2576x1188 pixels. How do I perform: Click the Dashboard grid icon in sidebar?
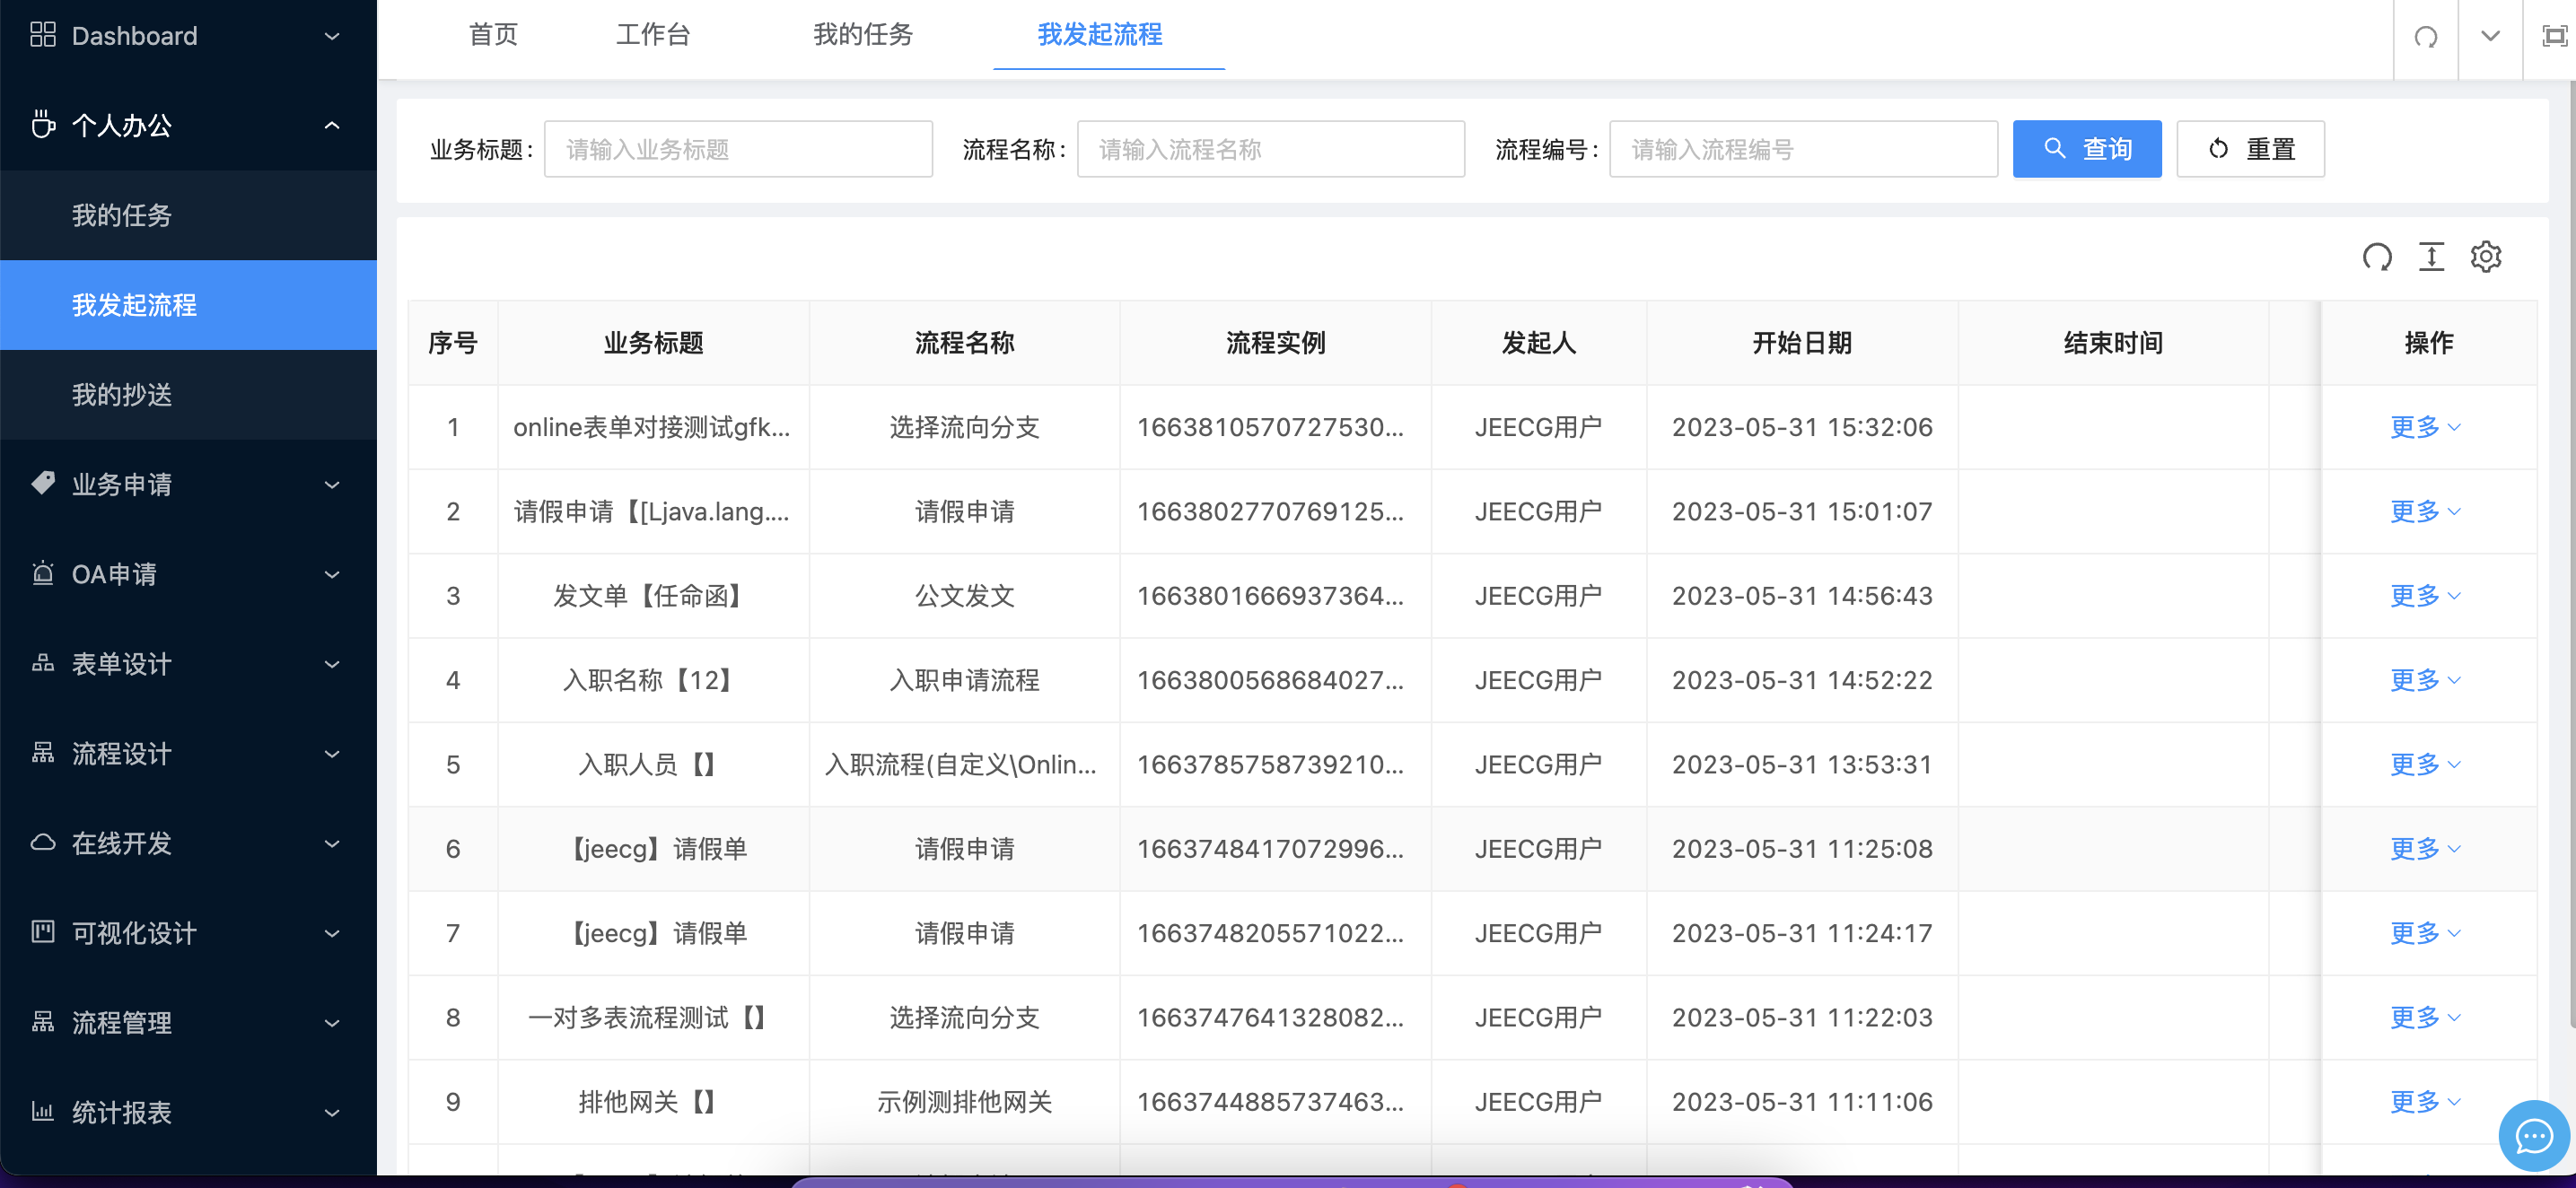pos(42,35)
